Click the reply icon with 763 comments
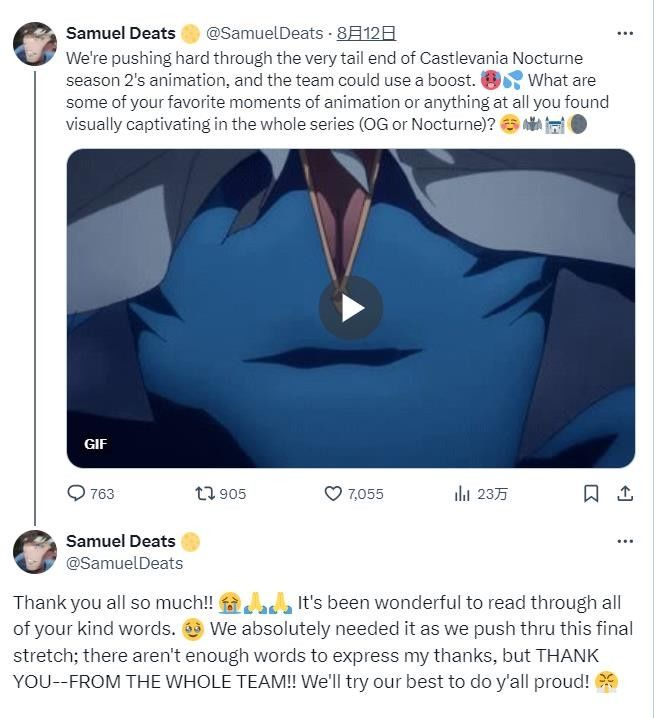The width and height of the screenshot is (654, 718). click(x=77, y=493)
